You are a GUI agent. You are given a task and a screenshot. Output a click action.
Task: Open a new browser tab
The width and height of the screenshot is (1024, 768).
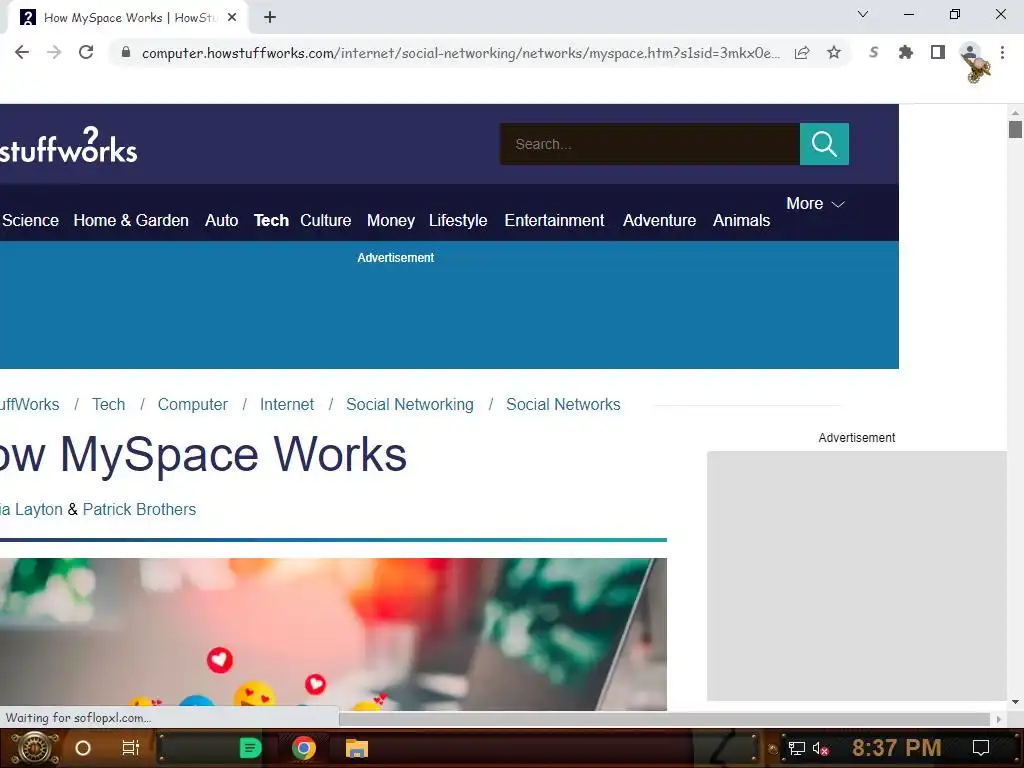[270, 17]
